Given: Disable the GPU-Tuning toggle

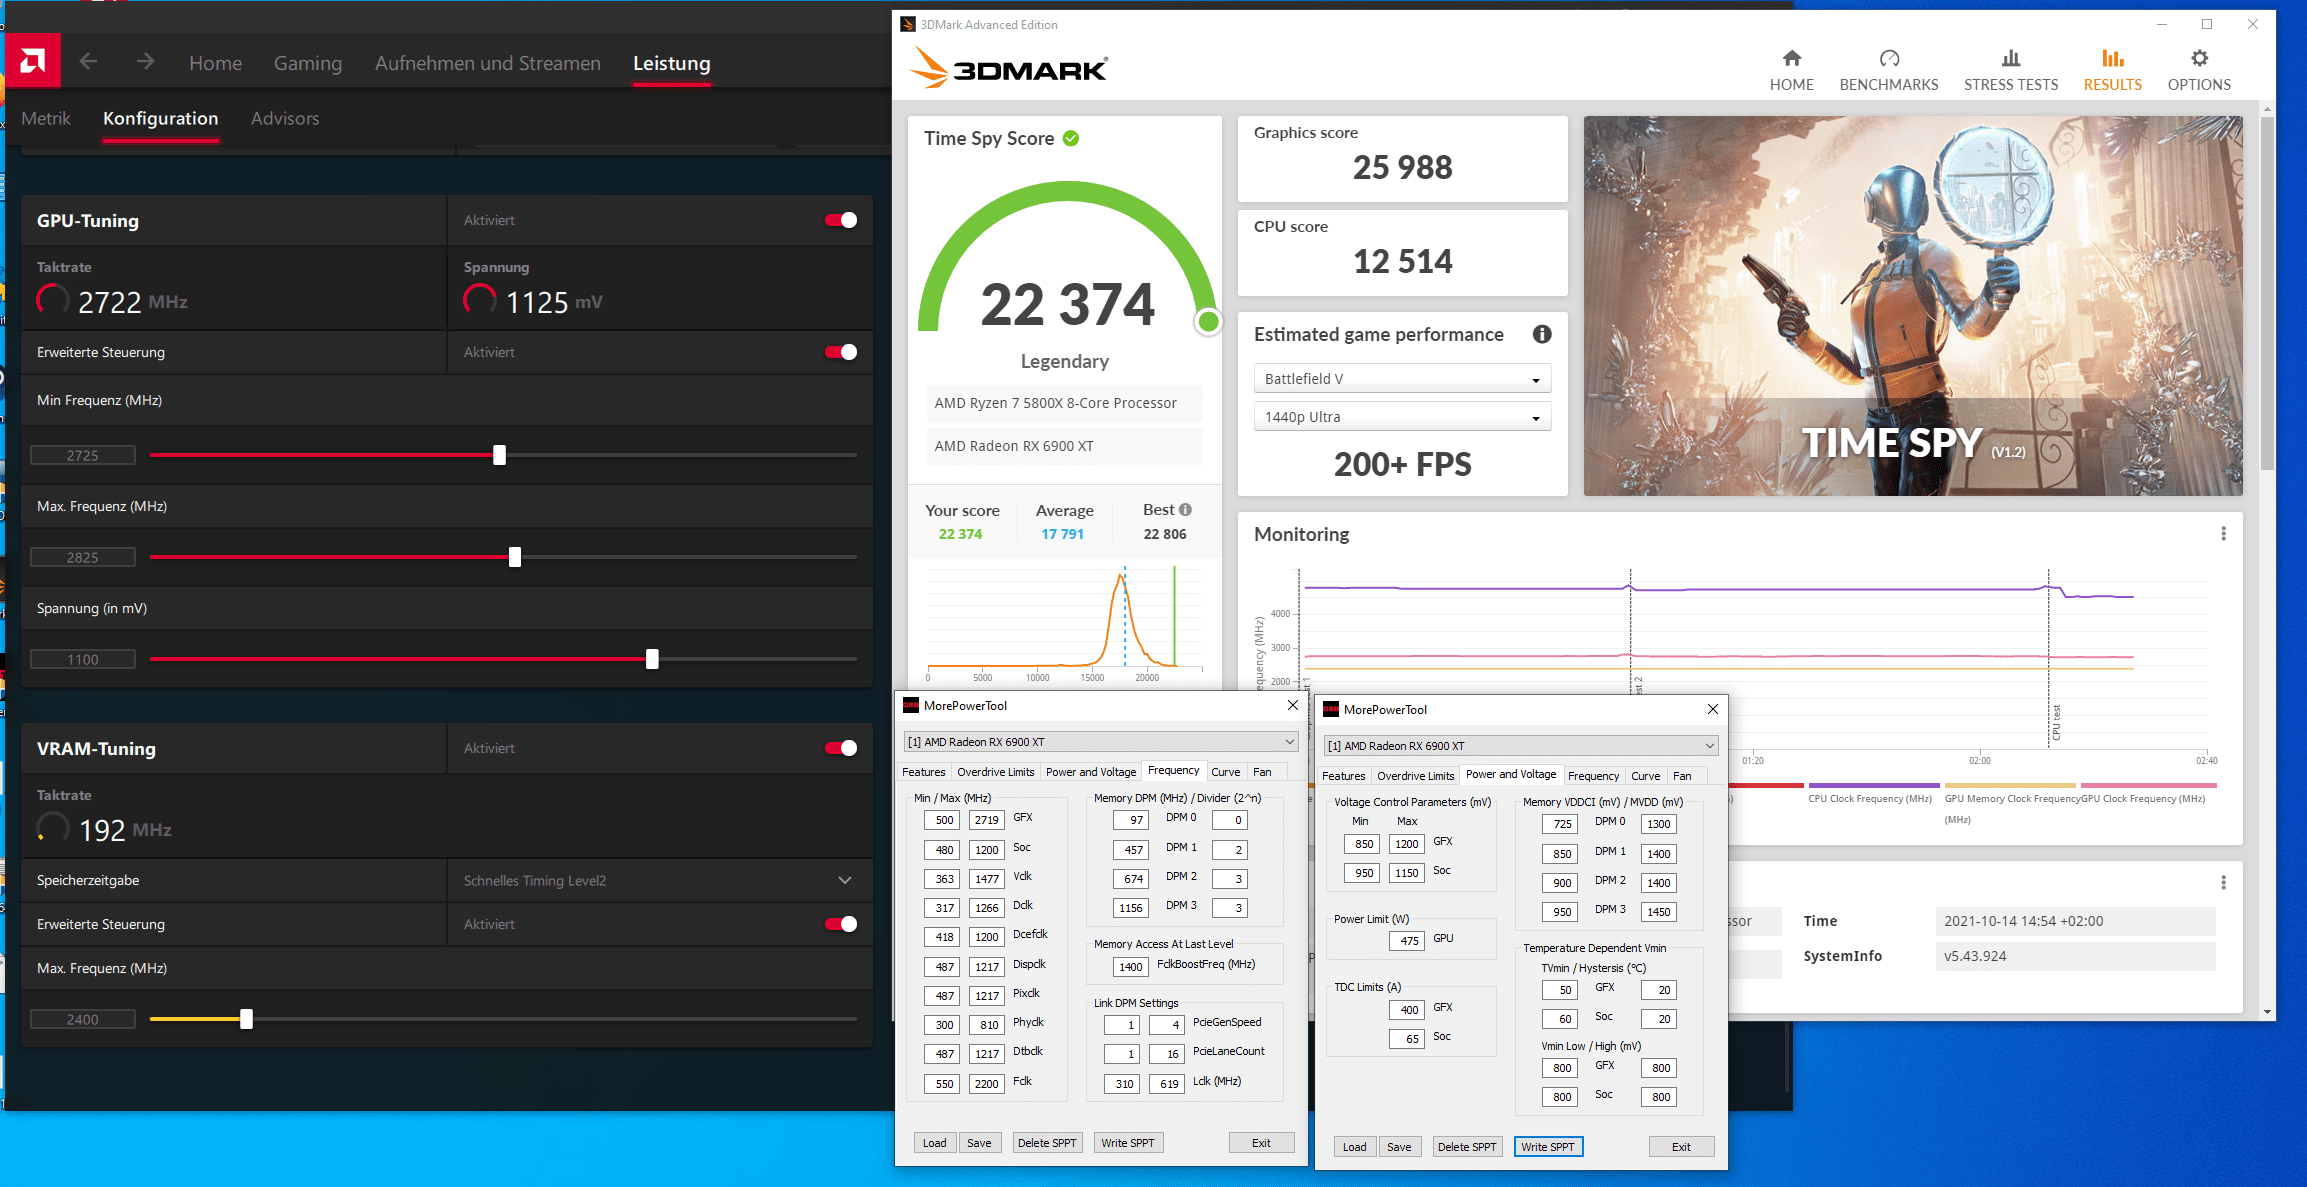Looking at the screenshot, I should [x=841, y=220].
